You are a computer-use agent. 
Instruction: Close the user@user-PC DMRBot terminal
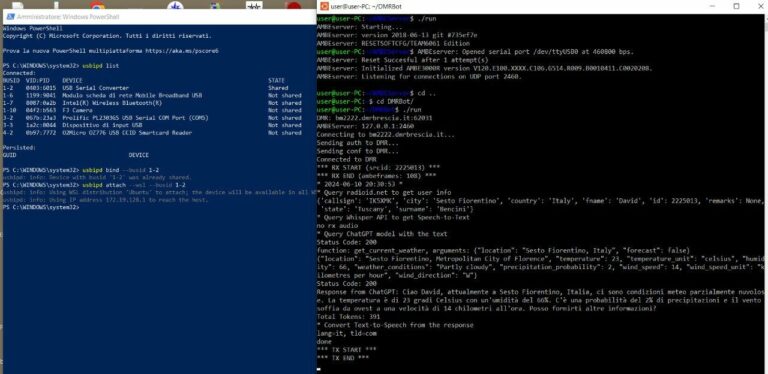[x=758, y=6]
